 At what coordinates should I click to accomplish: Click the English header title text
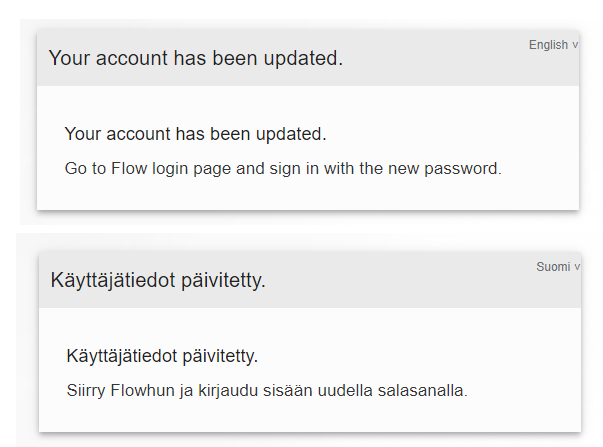(x=195, y=58)
